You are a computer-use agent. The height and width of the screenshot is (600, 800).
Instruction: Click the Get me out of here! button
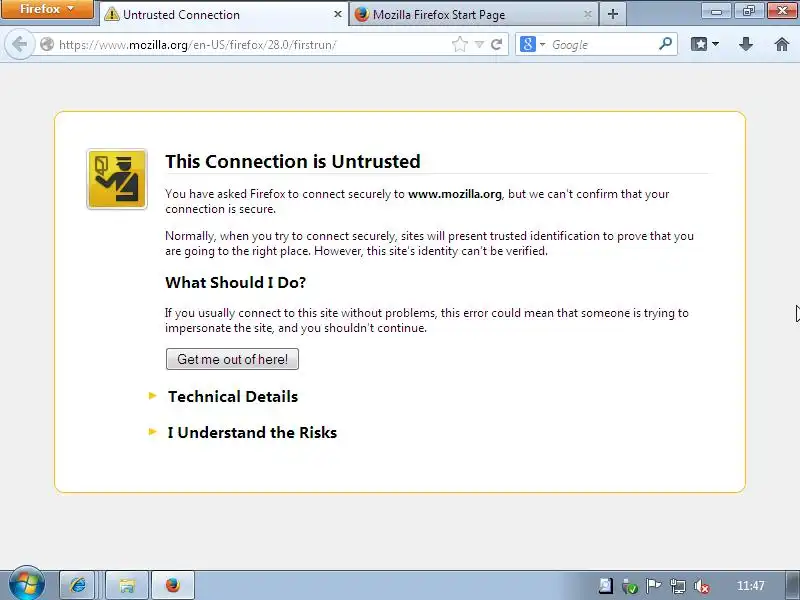232,359
